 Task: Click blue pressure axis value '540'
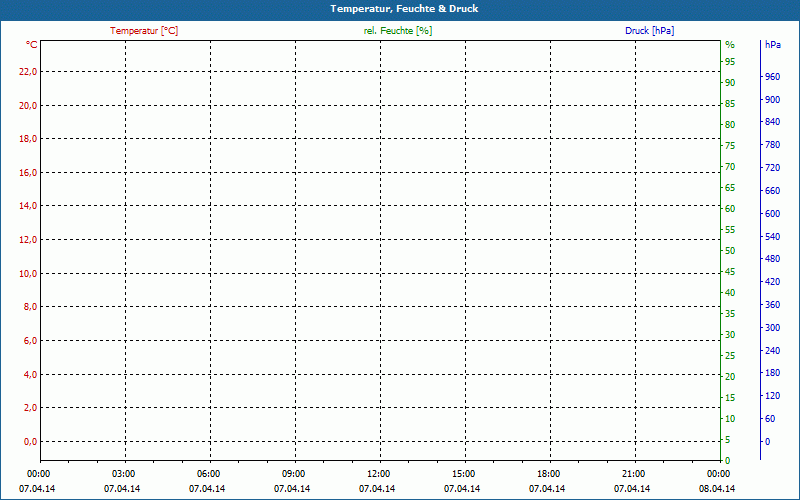point(773,237)
